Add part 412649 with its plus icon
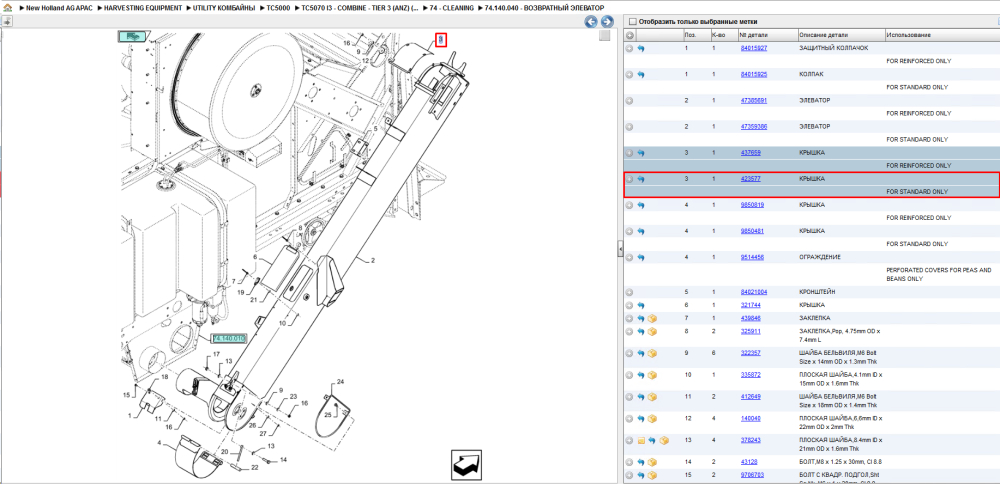 pos(629,397)
